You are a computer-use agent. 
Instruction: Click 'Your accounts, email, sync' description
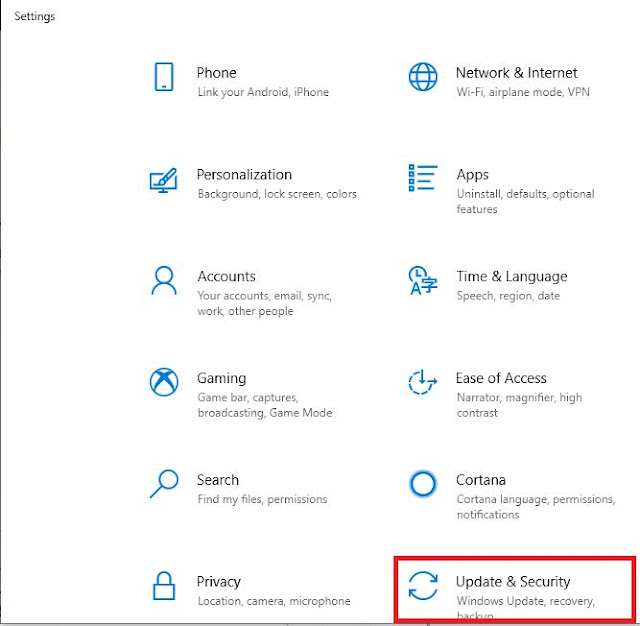264,303
